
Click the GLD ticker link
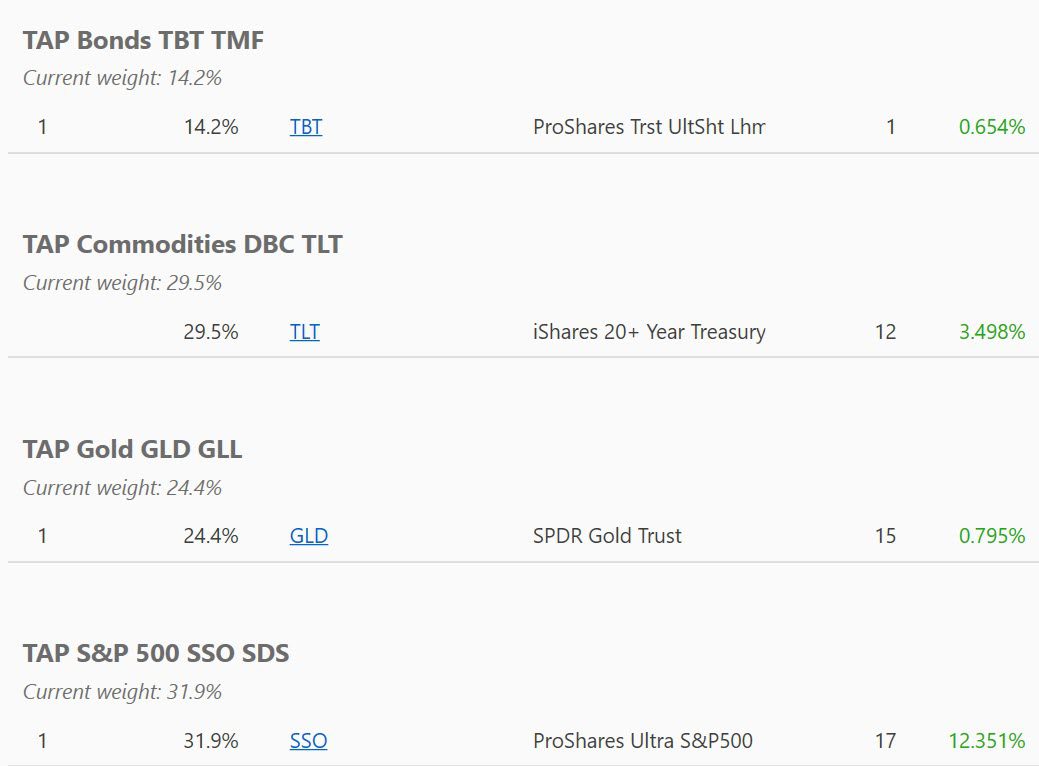click(309, 536)
